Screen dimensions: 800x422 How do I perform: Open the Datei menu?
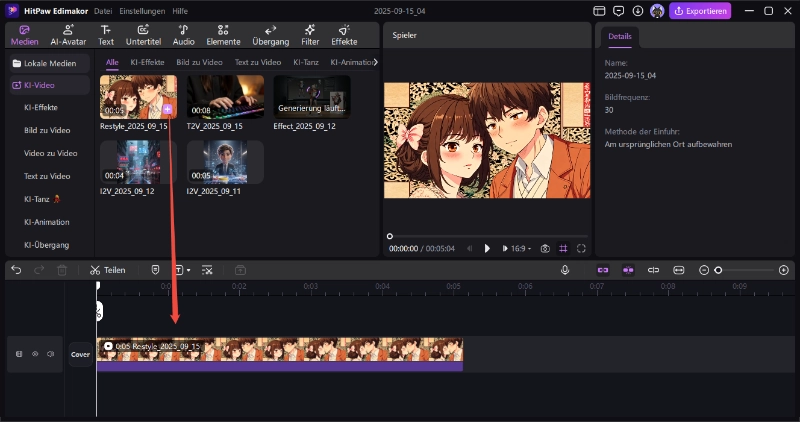(x=103, y=11)
